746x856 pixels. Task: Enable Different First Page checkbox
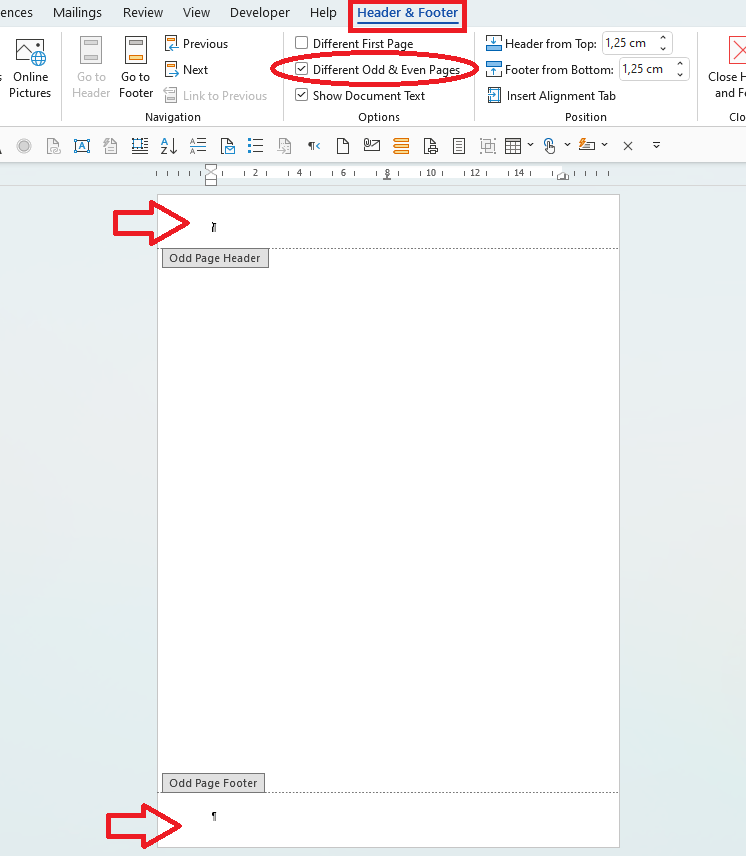[x=301, y=43]
